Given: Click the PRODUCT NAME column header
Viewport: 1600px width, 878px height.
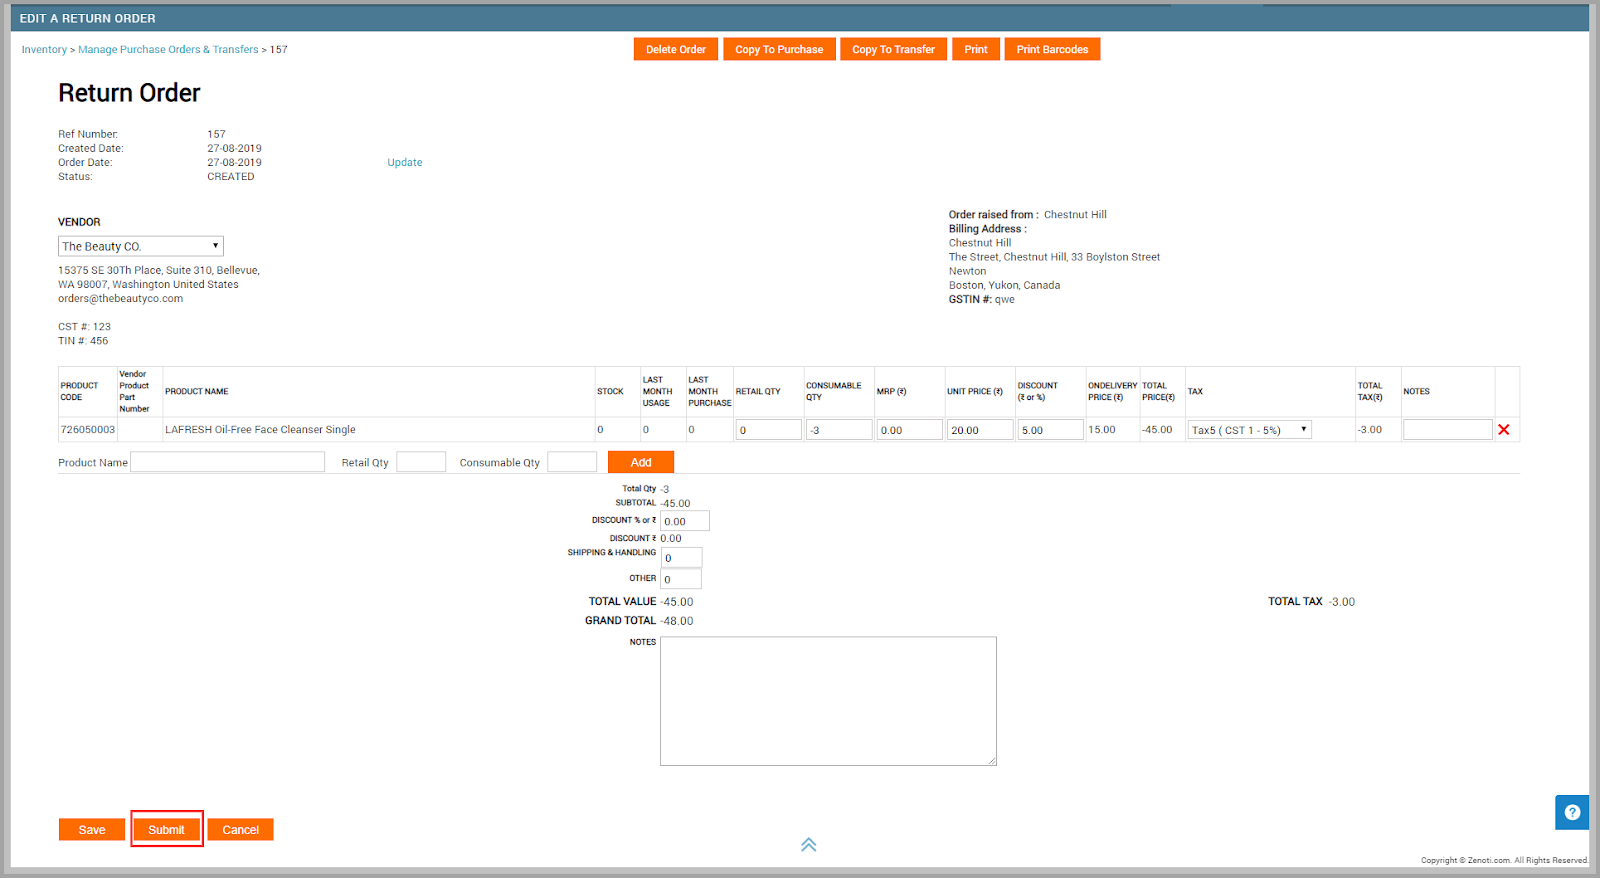Looking at the screenshot, I should pyautogui.click(x=197, y=392).
